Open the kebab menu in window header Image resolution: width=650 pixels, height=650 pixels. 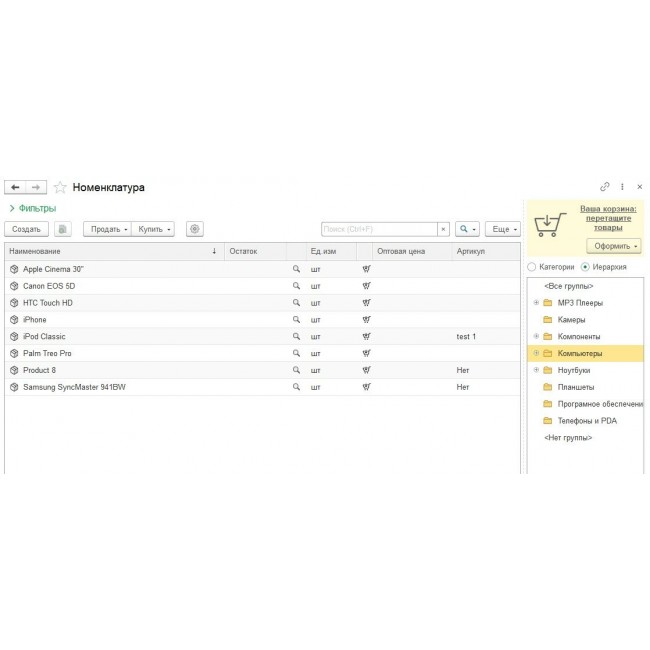coord(622,187)
